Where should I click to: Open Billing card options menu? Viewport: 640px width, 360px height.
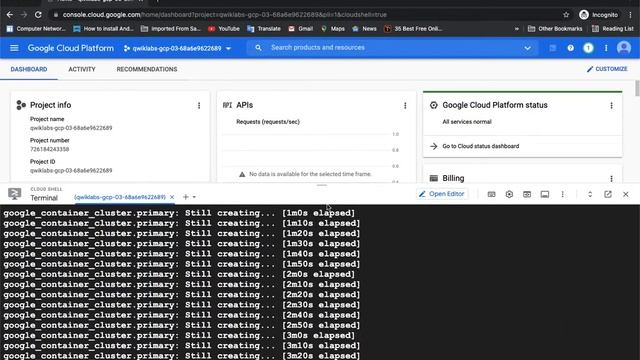[611, 178]
